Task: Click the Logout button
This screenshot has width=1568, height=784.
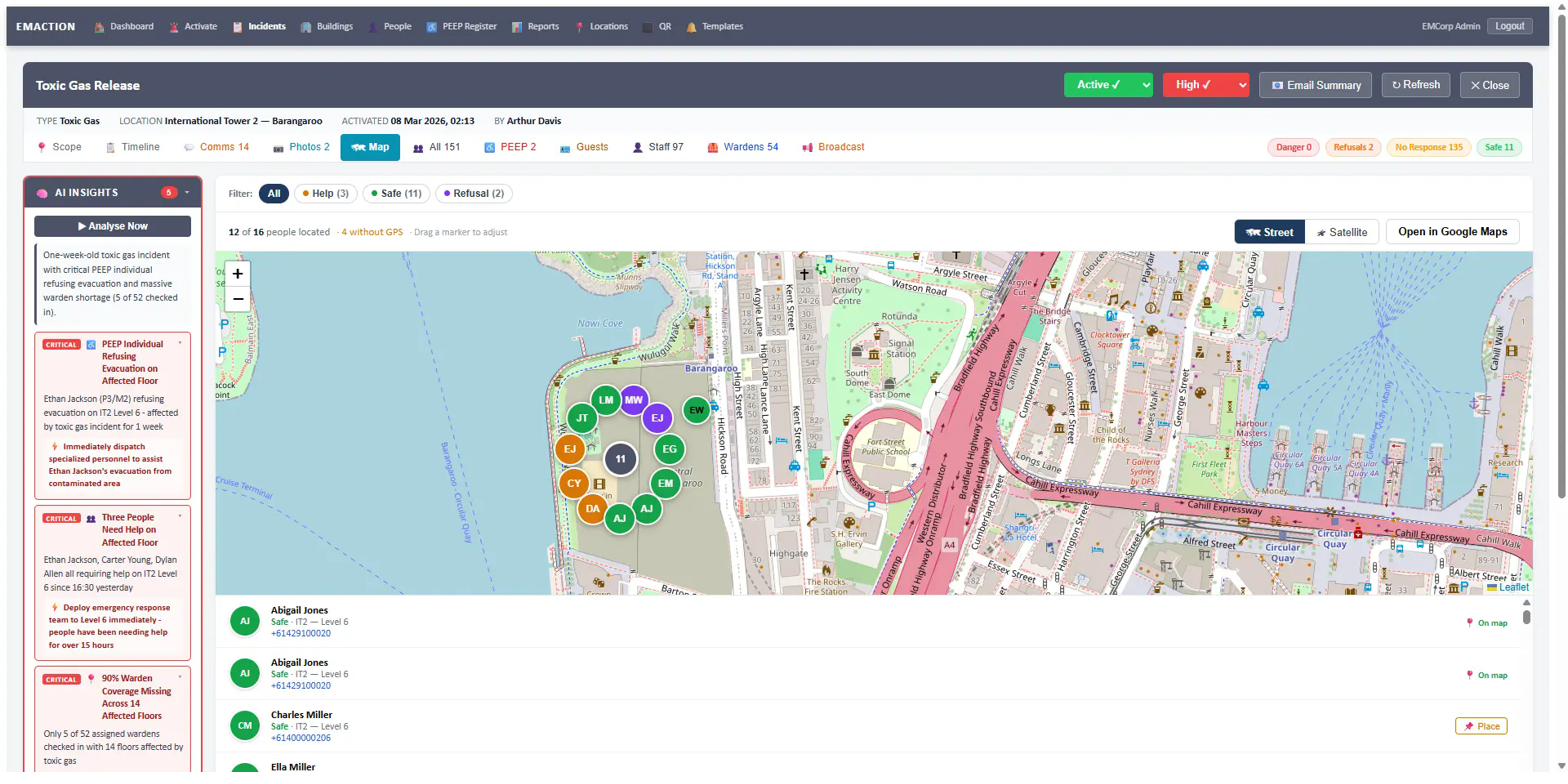Action: (x=1509, y=27)
